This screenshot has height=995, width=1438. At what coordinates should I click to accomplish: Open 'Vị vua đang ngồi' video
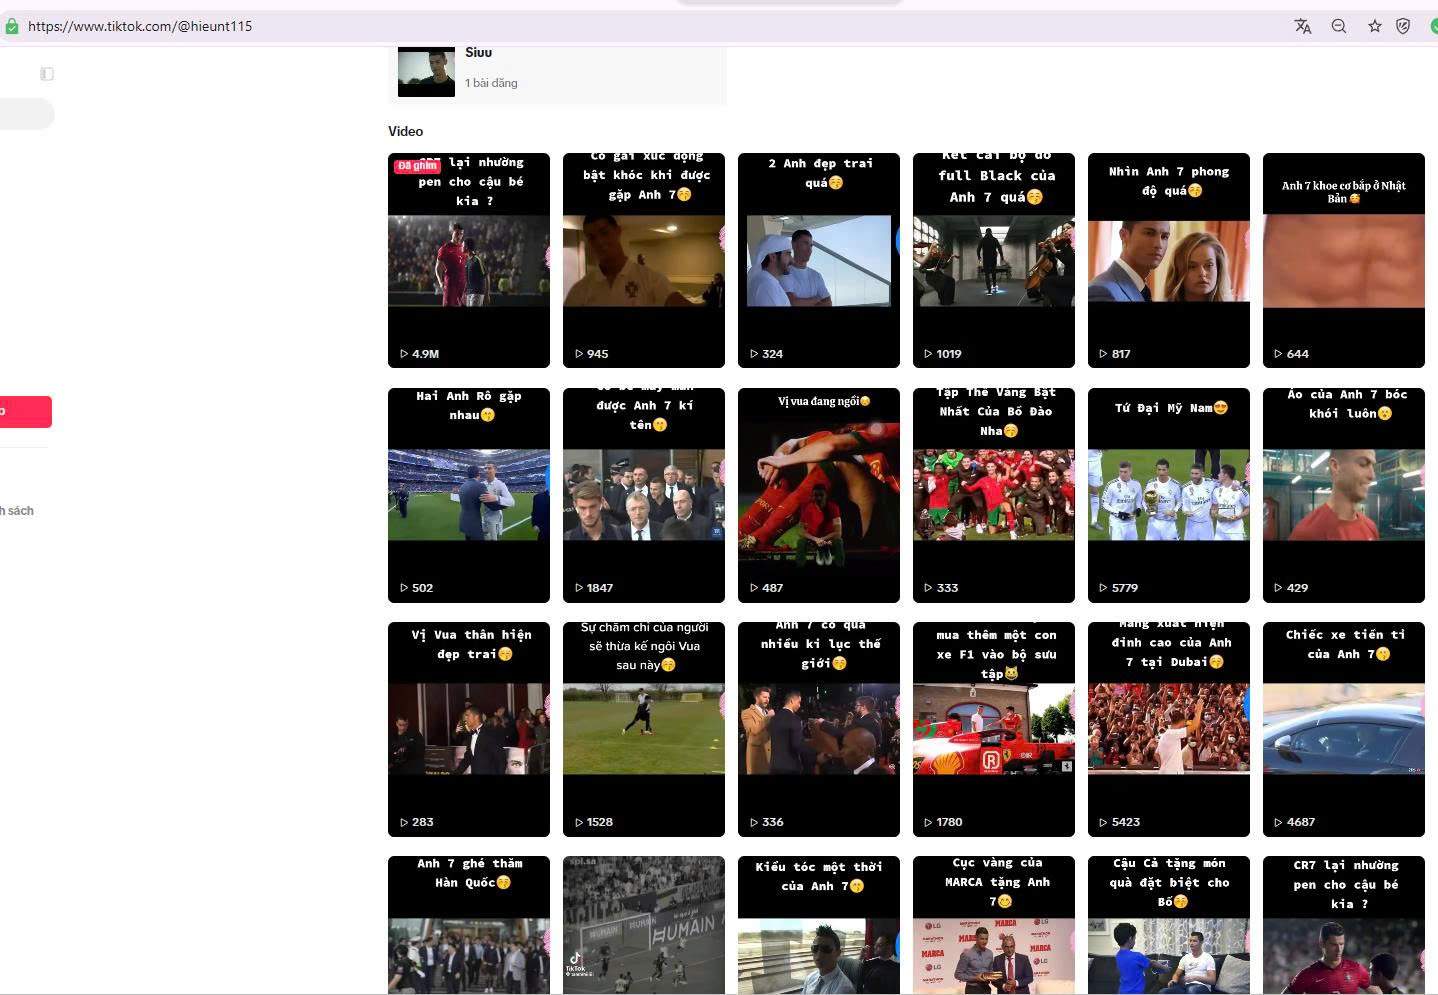[x=819, y=495]
